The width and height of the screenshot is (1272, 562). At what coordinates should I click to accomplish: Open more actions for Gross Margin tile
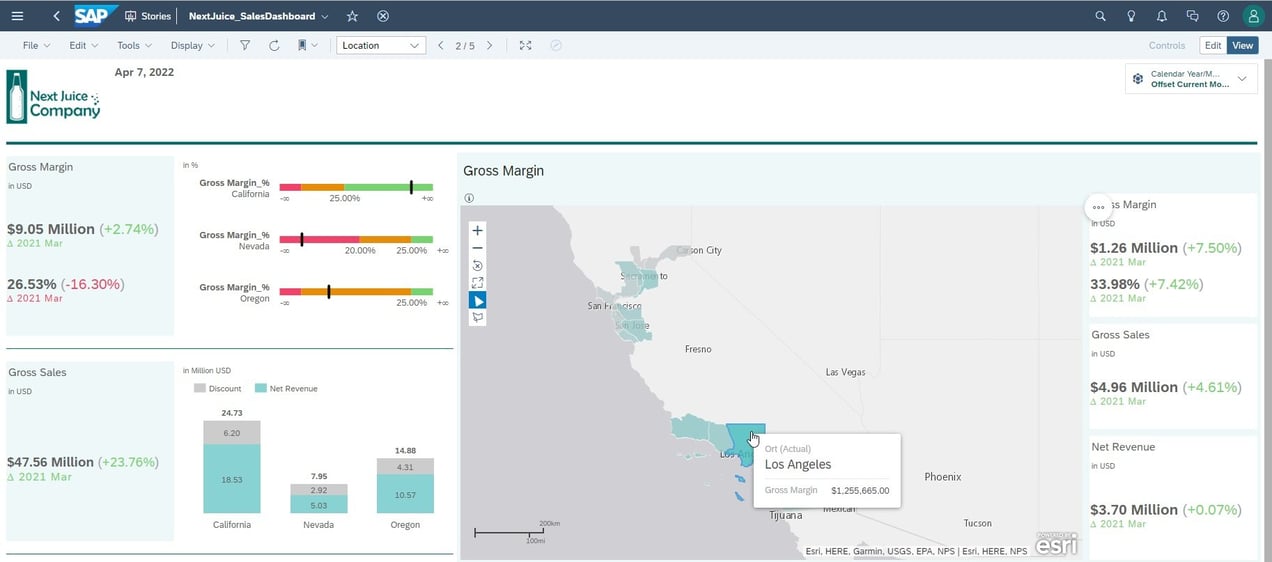click(x=1098, y=207)
